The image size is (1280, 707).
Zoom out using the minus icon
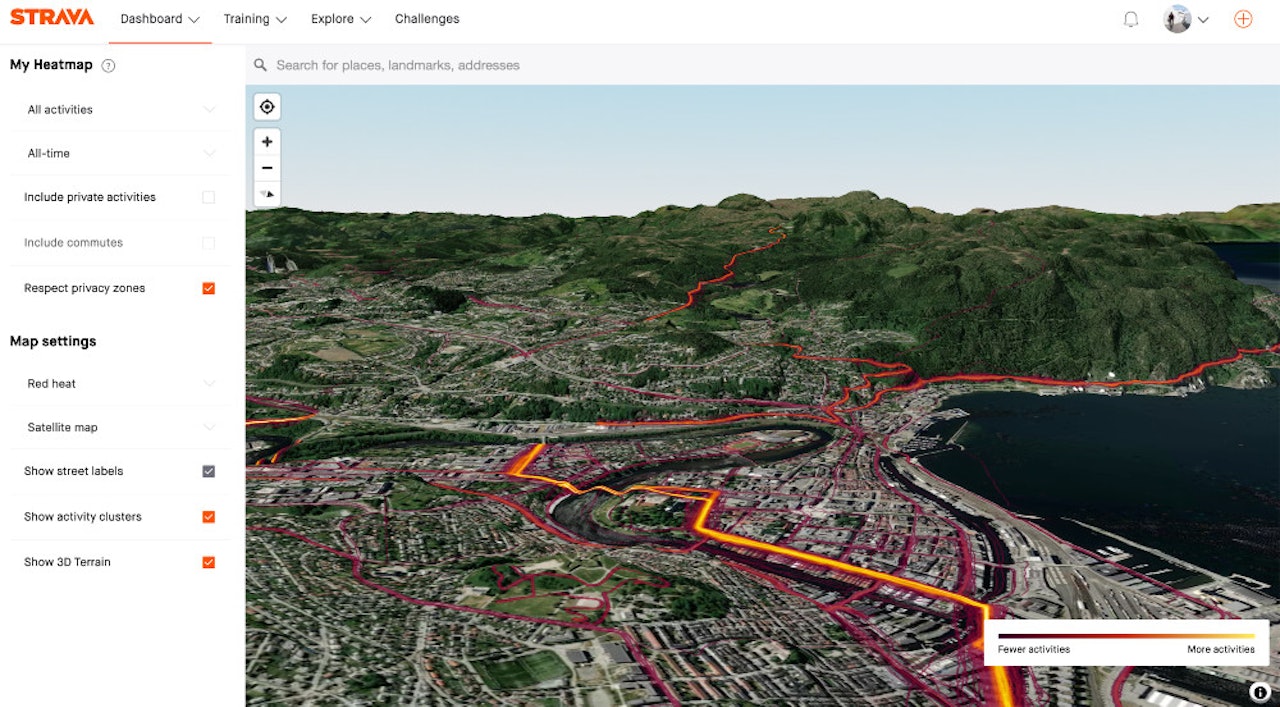(x=267, y=167)
